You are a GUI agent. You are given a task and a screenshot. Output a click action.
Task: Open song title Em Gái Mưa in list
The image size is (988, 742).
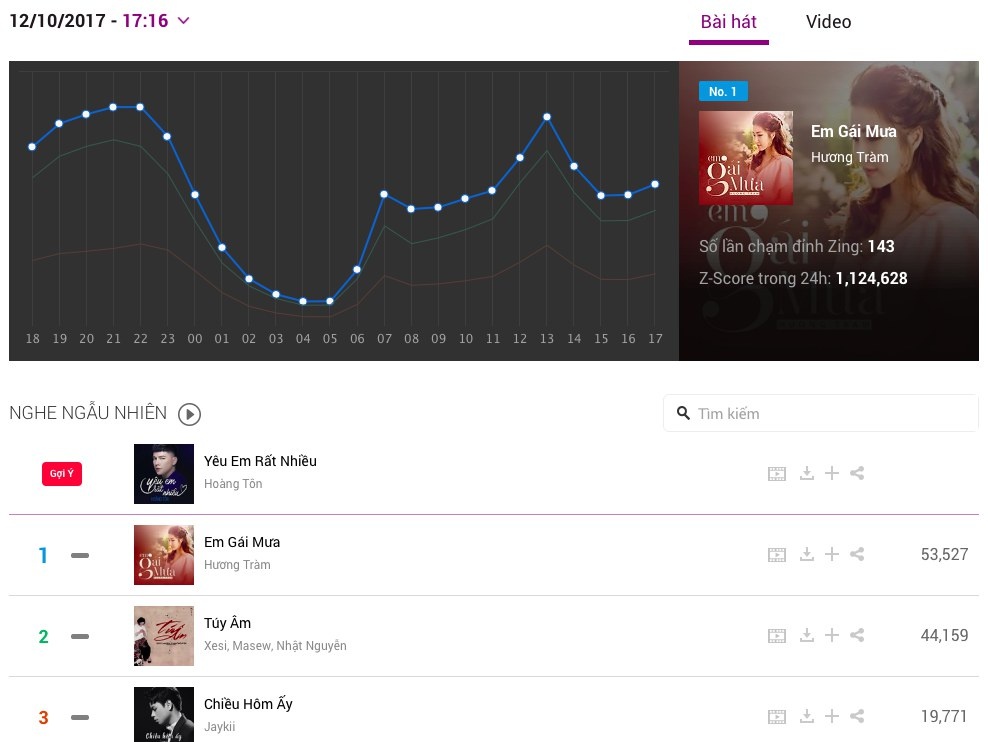point(242,542)
